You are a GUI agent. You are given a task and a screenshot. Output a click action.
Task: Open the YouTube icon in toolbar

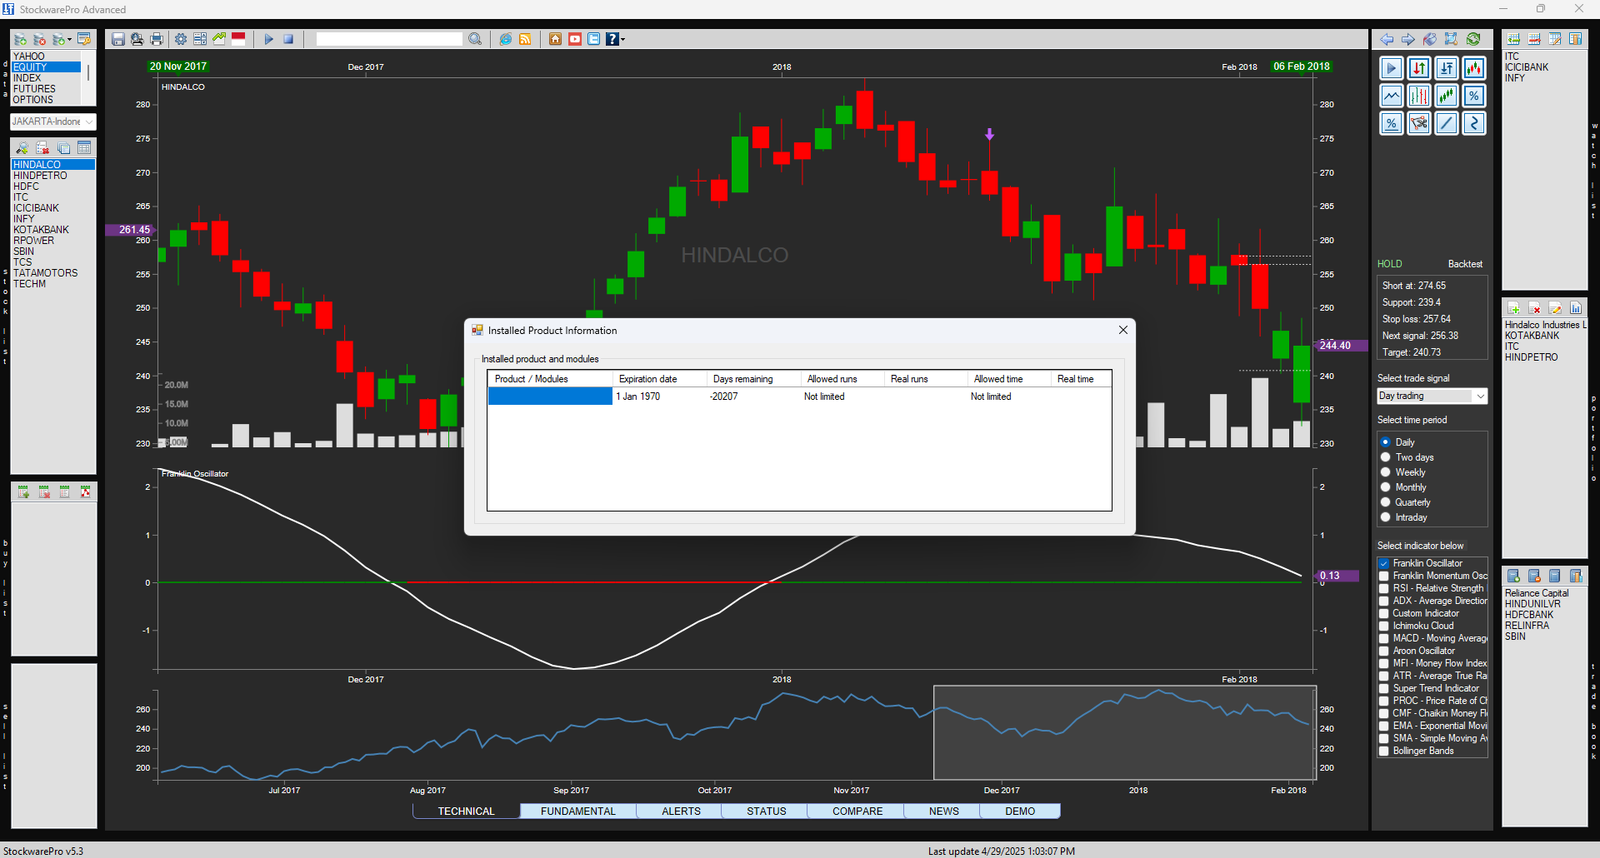coord(575,39)
